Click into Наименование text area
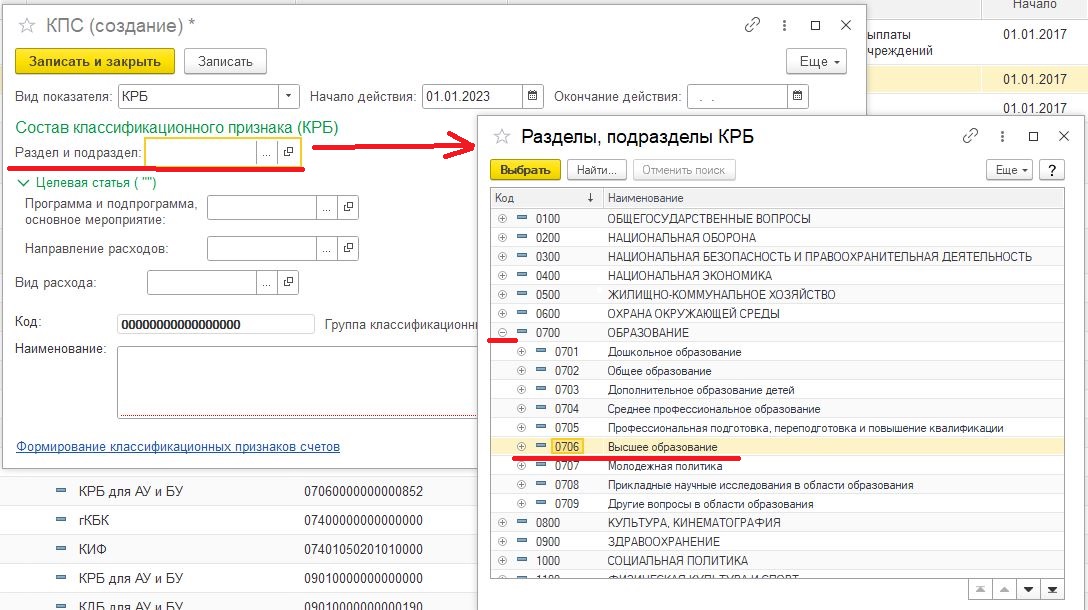Image resolution: width=1088 pixels, height=610 pixels. point(297,382)
